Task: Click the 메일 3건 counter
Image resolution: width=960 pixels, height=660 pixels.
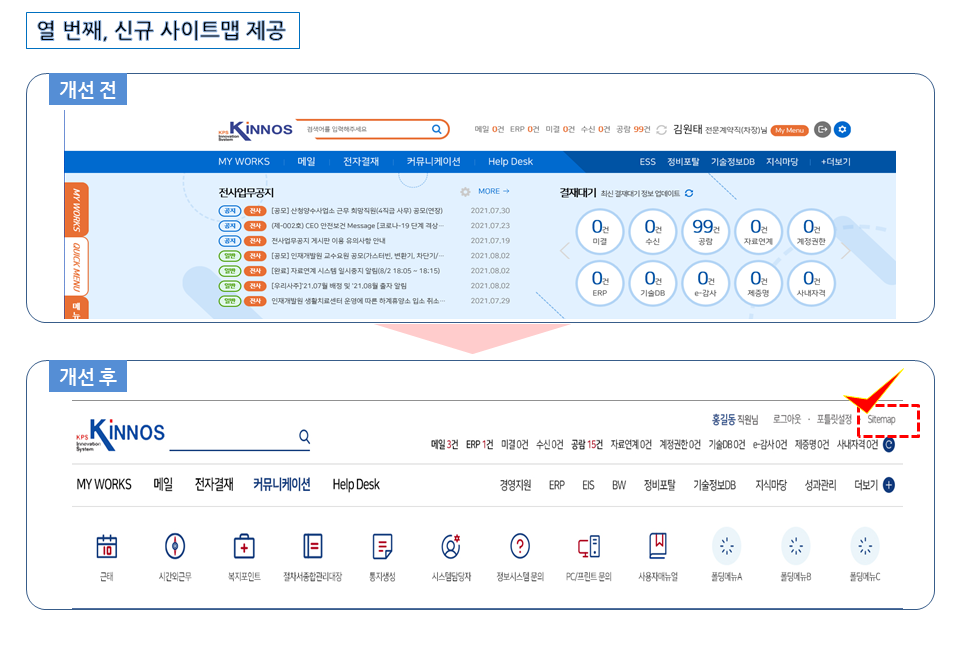Action: [x=444, y=444]
